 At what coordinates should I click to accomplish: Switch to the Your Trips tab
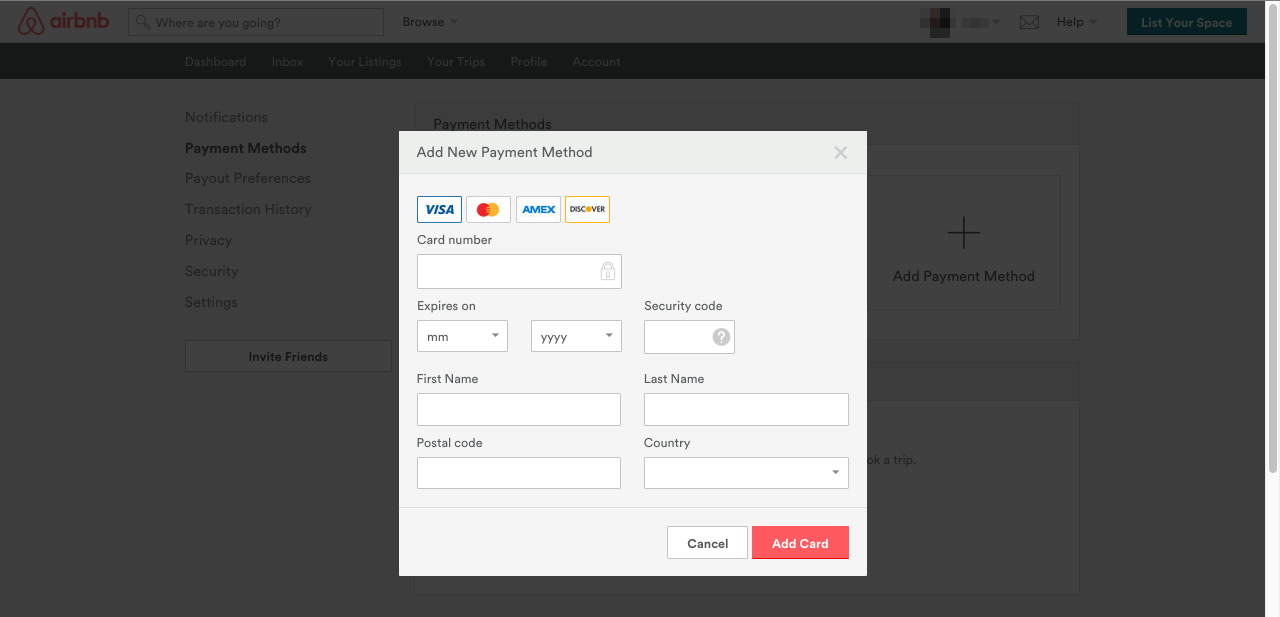[x=455, y=61]
